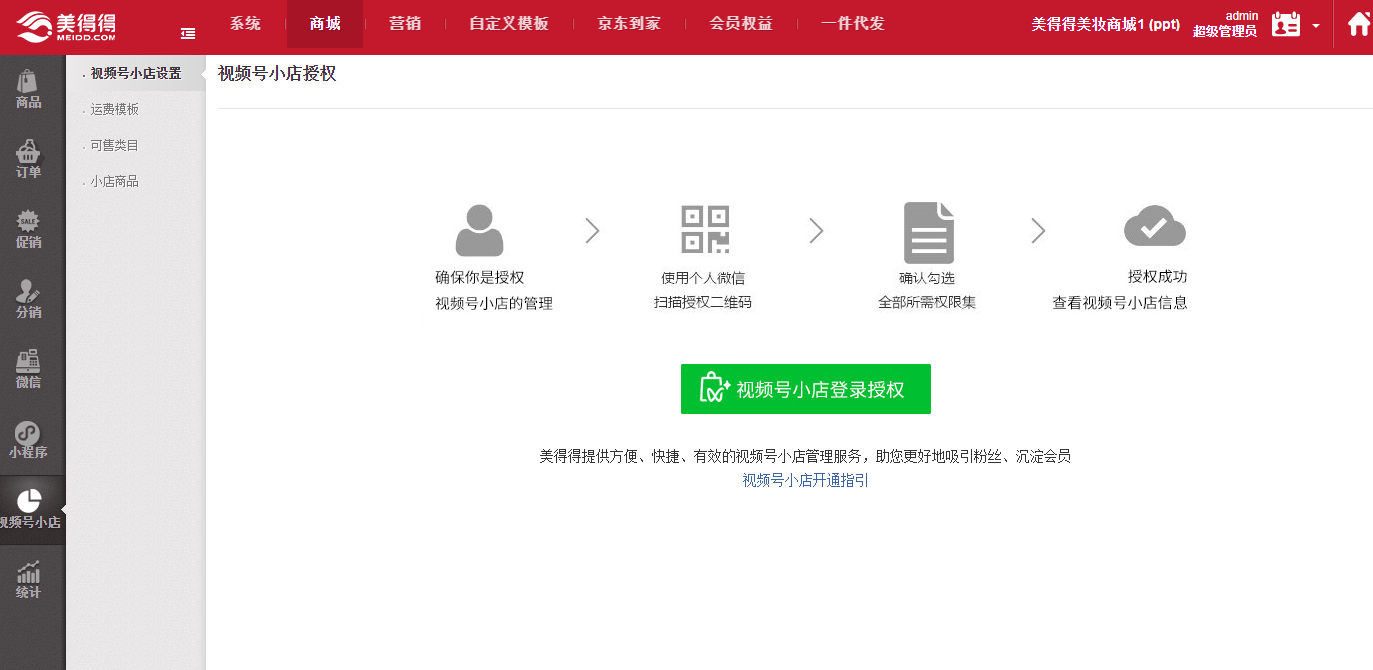This screenshot has height=670, width=1373.
Task: Select the 视频号小店 sidebar section
Action: click(x=31, y=510)
